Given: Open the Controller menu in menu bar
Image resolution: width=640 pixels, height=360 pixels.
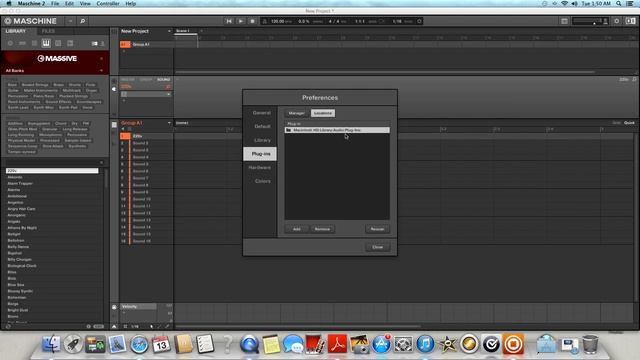Looking at the screenshot, I should tap(108, 3).
